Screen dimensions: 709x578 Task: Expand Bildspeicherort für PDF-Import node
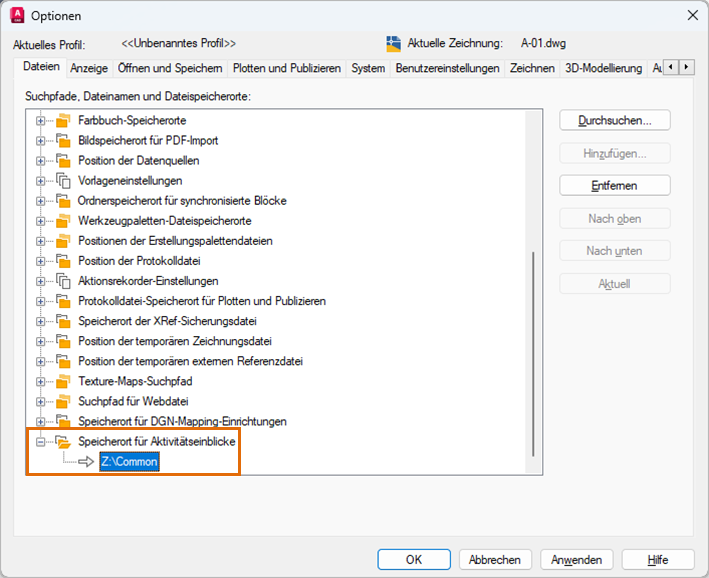point(41,141)
